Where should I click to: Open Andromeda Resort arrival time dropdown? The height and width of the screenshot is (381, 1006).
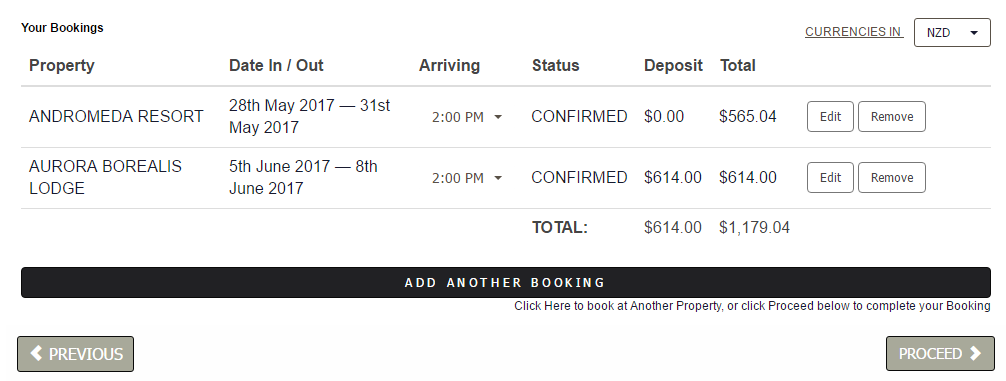466,117
